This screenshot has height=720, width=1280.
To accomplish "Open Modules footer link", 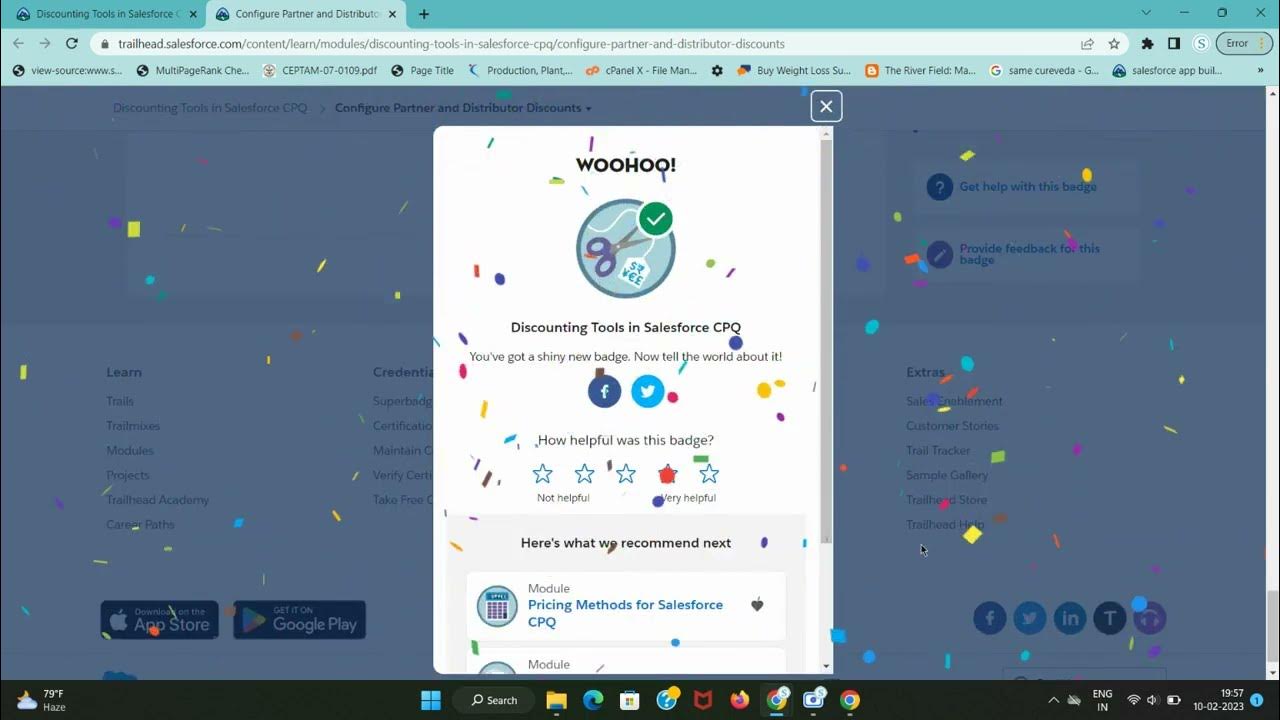I will (130, 451).
